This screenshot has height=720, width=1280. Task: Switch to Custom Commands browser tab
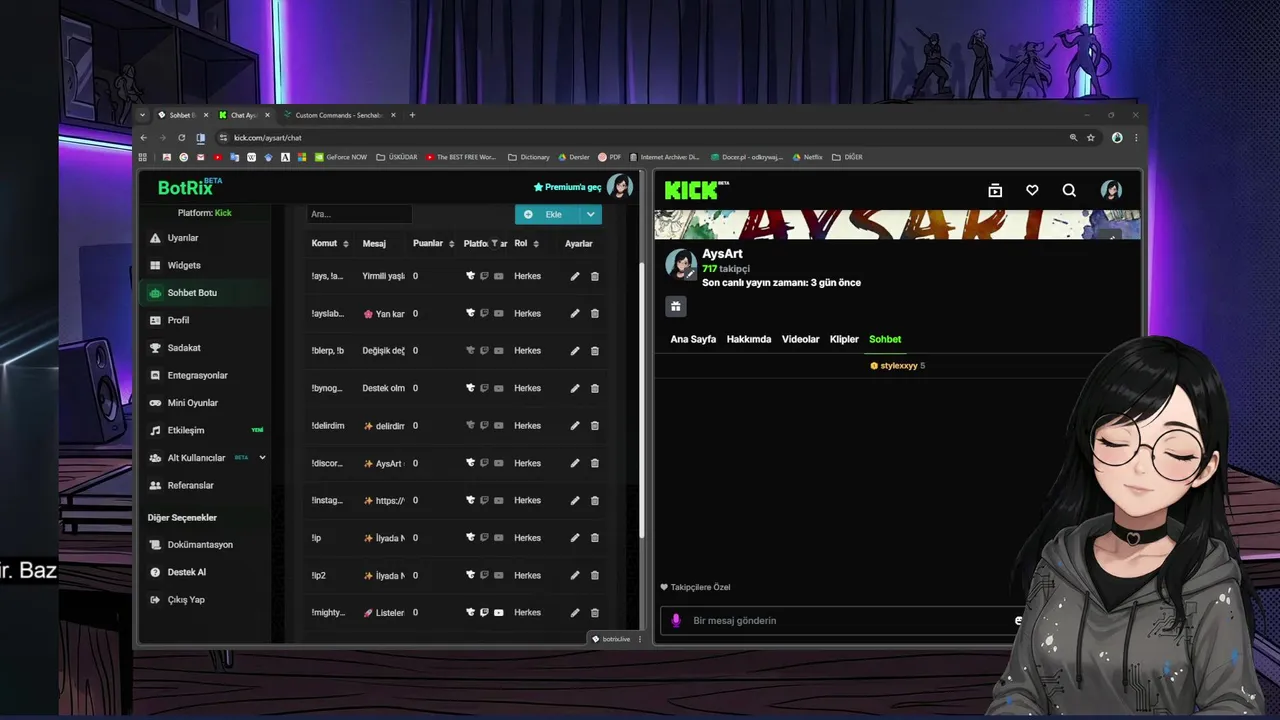[338, 115]
